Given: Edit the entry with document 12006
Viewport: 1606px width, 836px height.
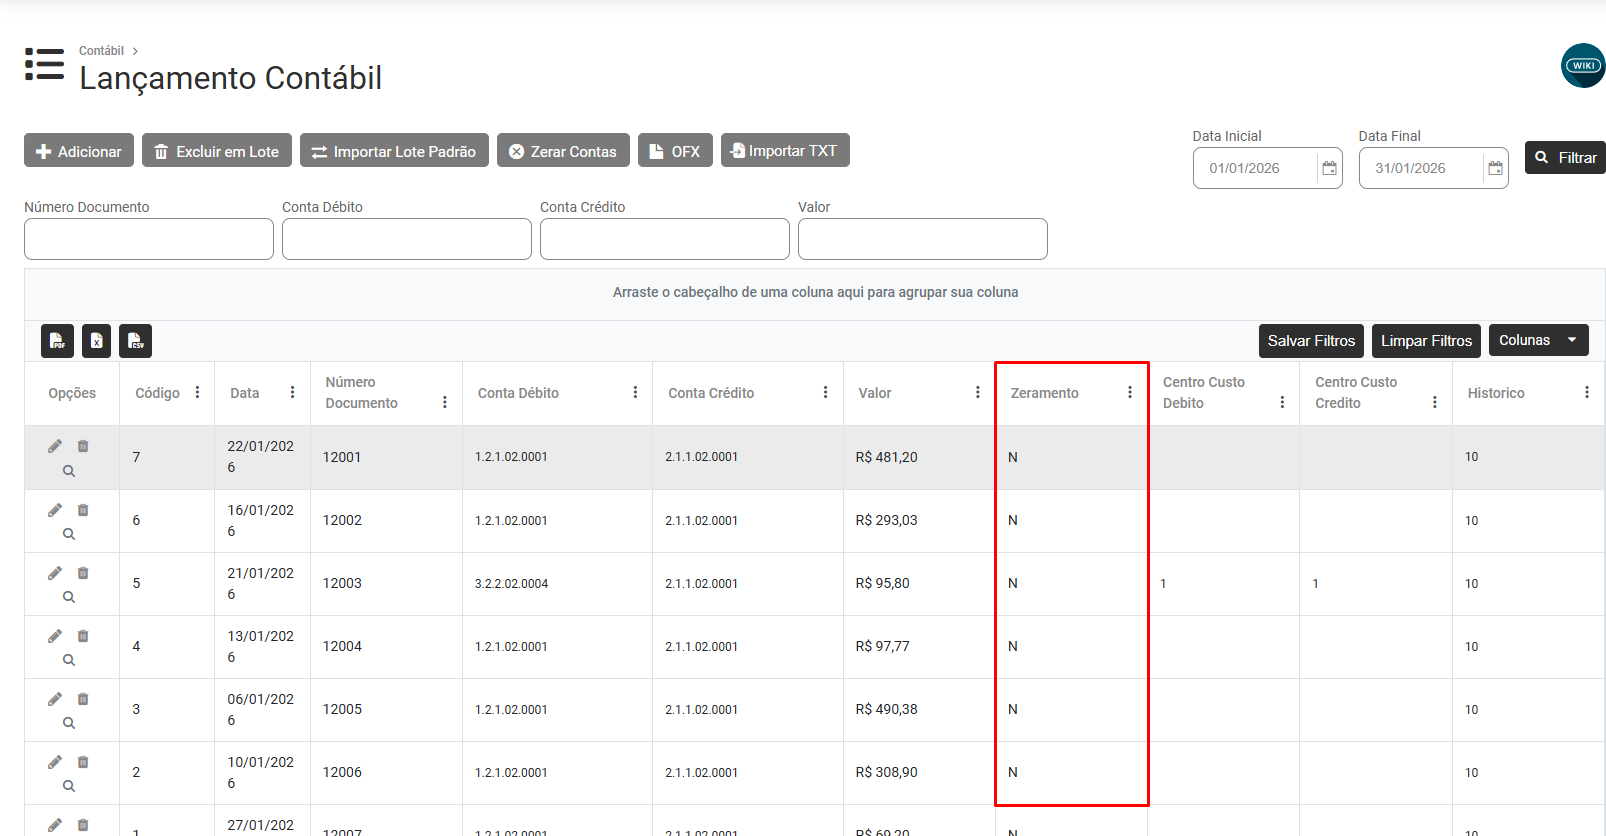Looking at the screenshot, I should pyautogui.click(x=55, y=762).
